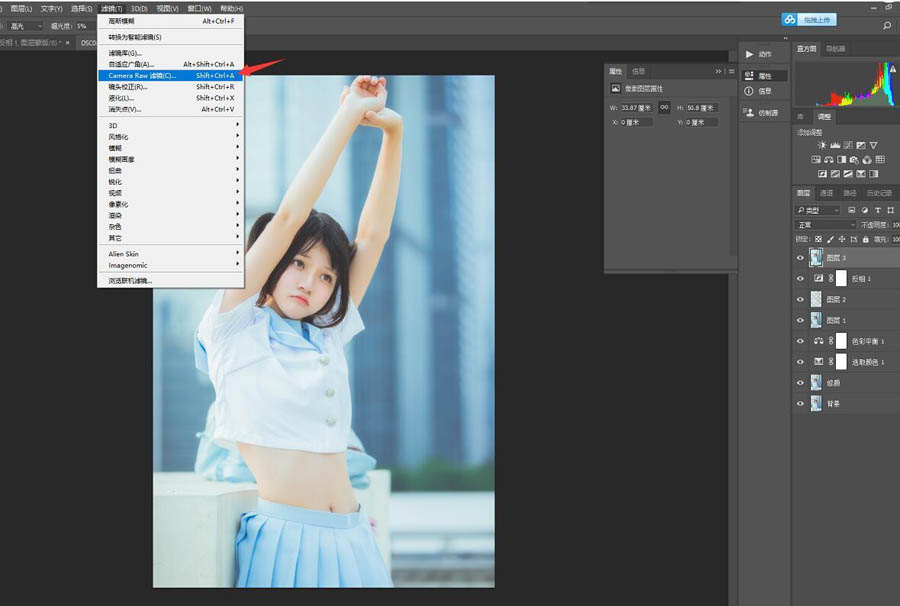This screenshot has height=606, width=900.
Task: Toggle visibility of 图层 3 layer
Action: (800, 258)
